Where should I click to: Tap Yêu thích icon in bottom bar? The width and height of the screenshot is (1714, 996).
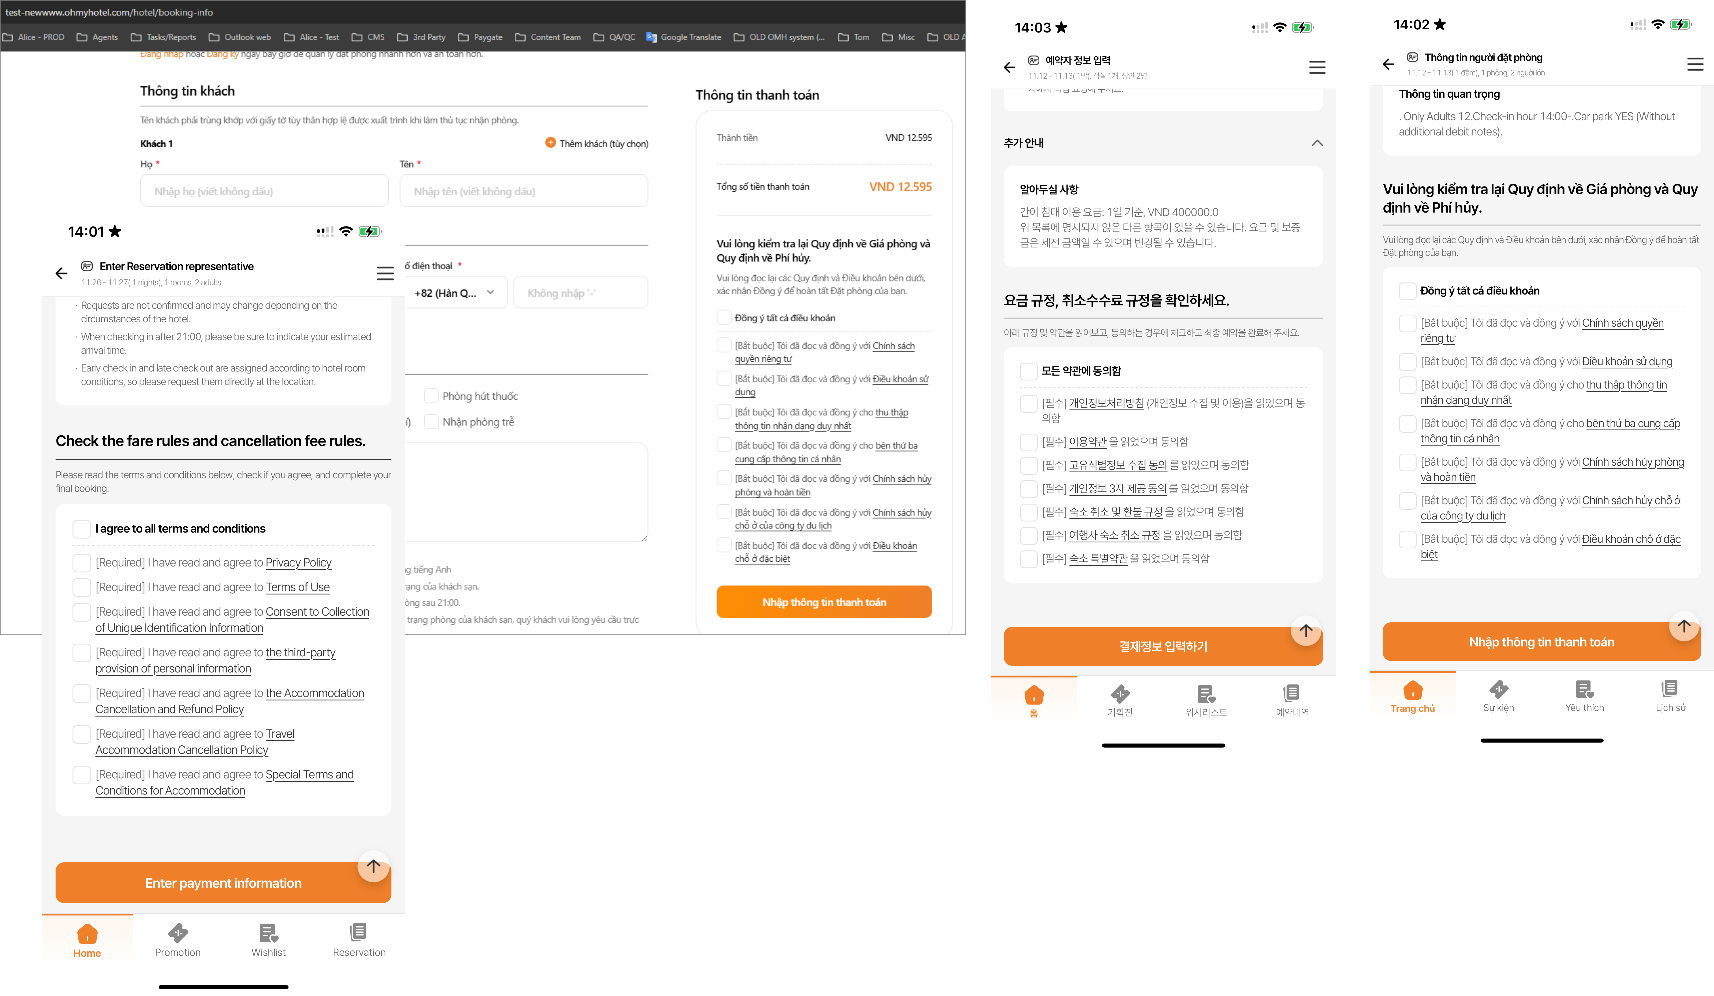pyautogui.click(x=1584, y=689)
